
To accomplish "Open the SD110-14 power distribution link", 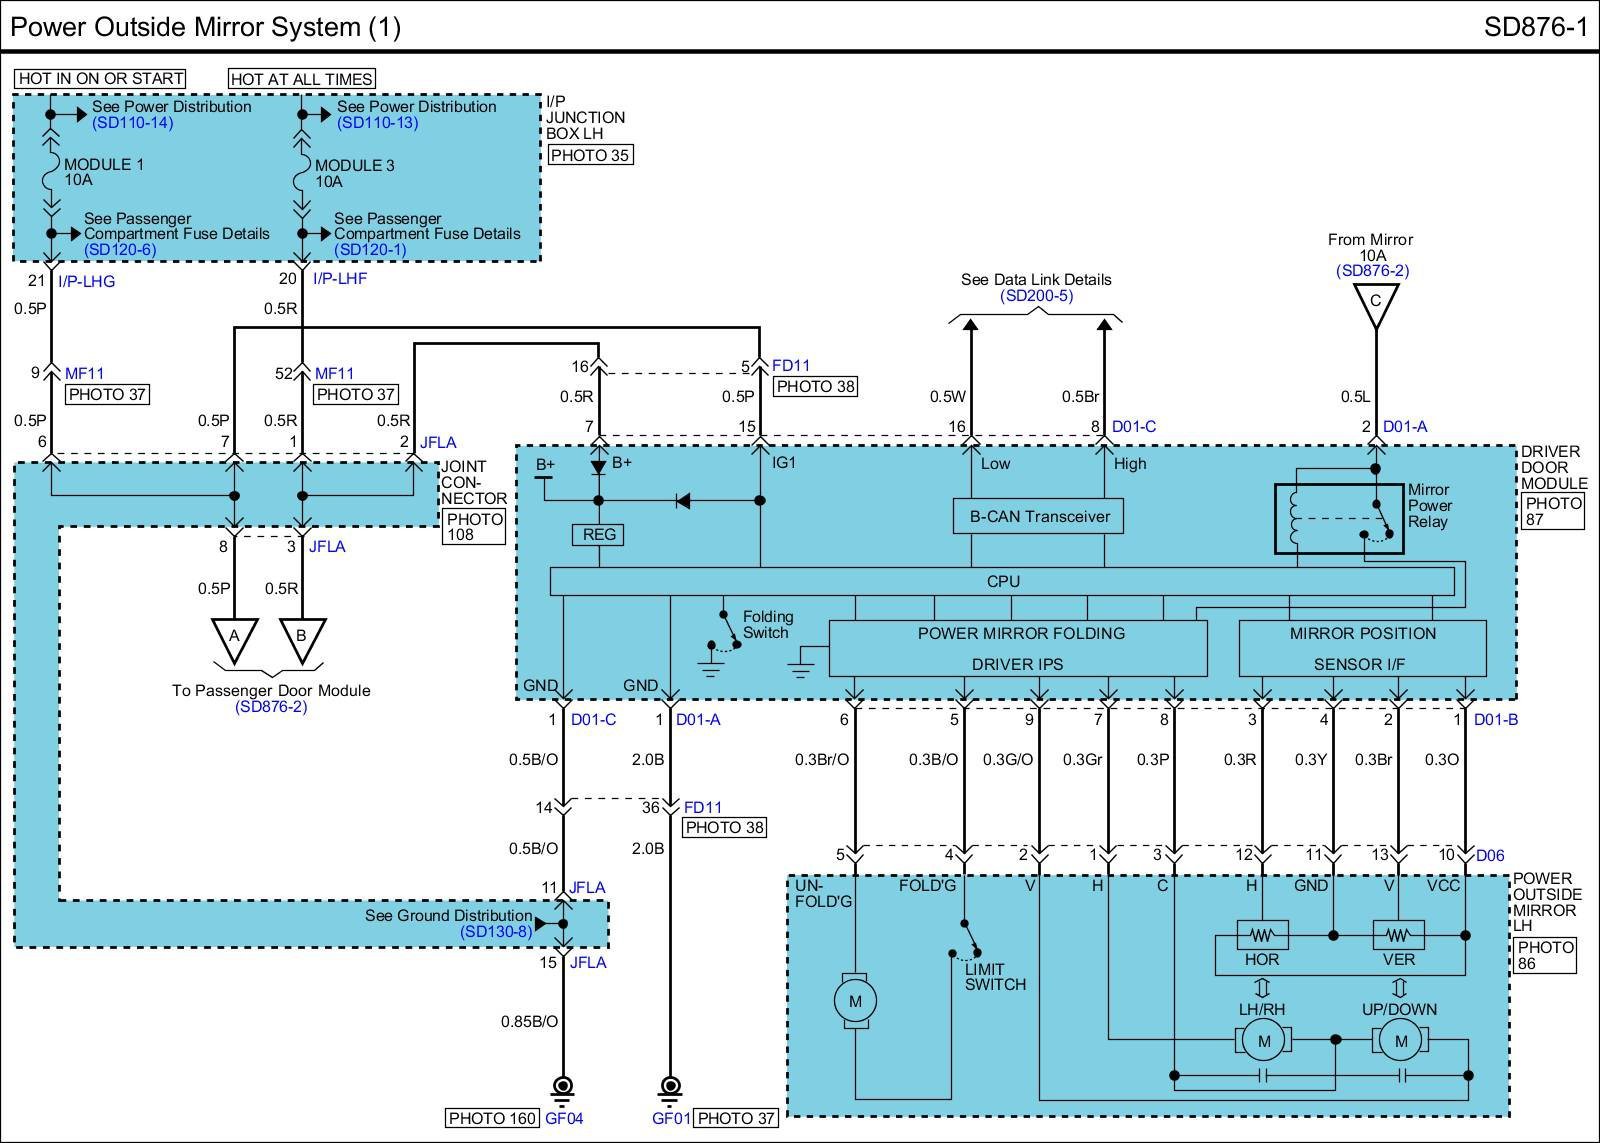I will click(132, 123).
